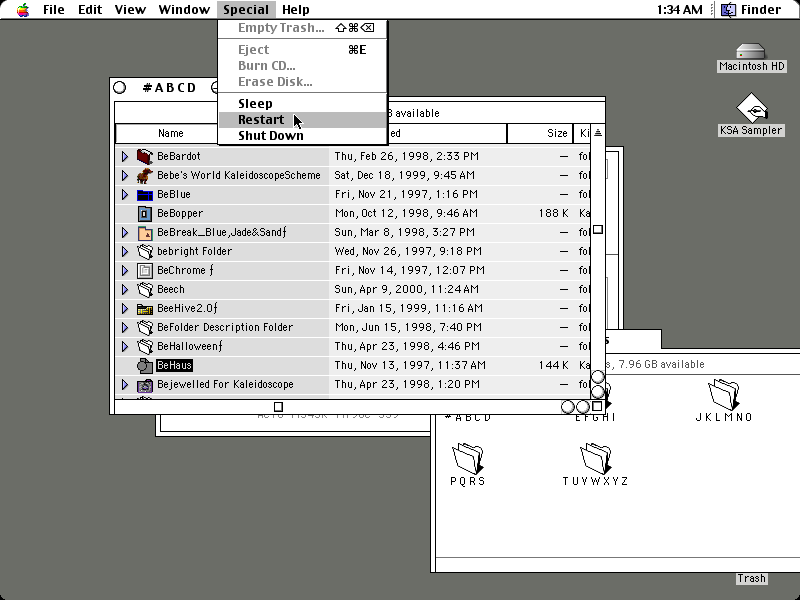Select the BeBlue folder icon
The height and width of the screenshot is (600, 800).
click(x=145, y=194)
